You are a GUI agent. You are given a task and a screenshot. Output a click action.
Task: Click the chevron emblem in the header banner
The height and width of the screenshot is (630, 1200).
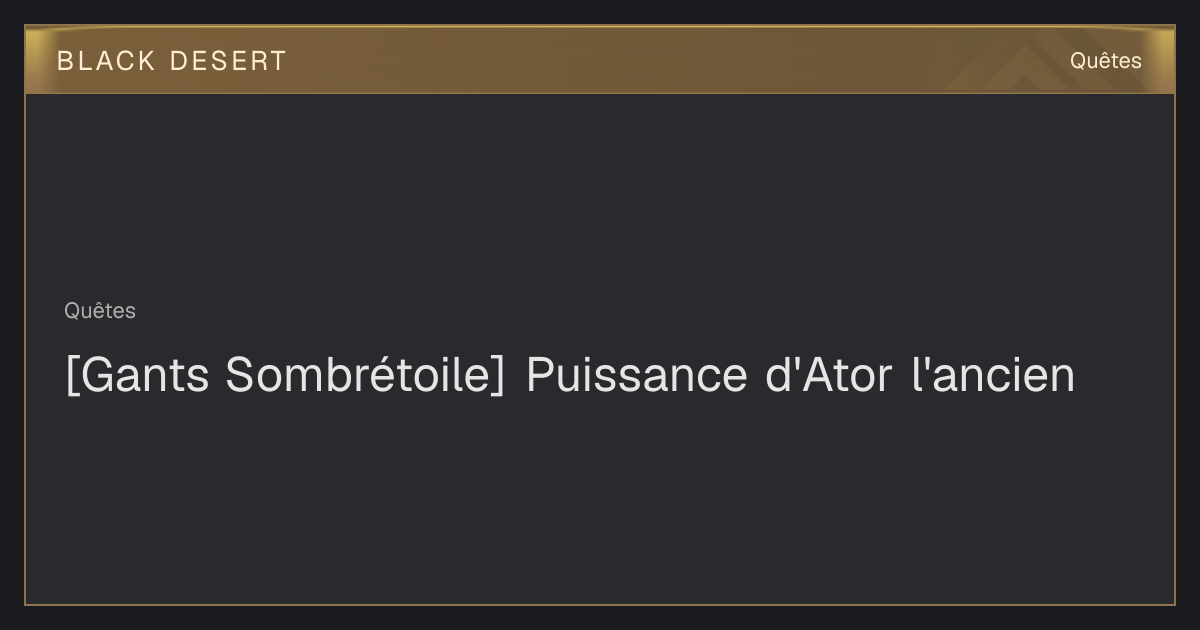click(1010, 66)
